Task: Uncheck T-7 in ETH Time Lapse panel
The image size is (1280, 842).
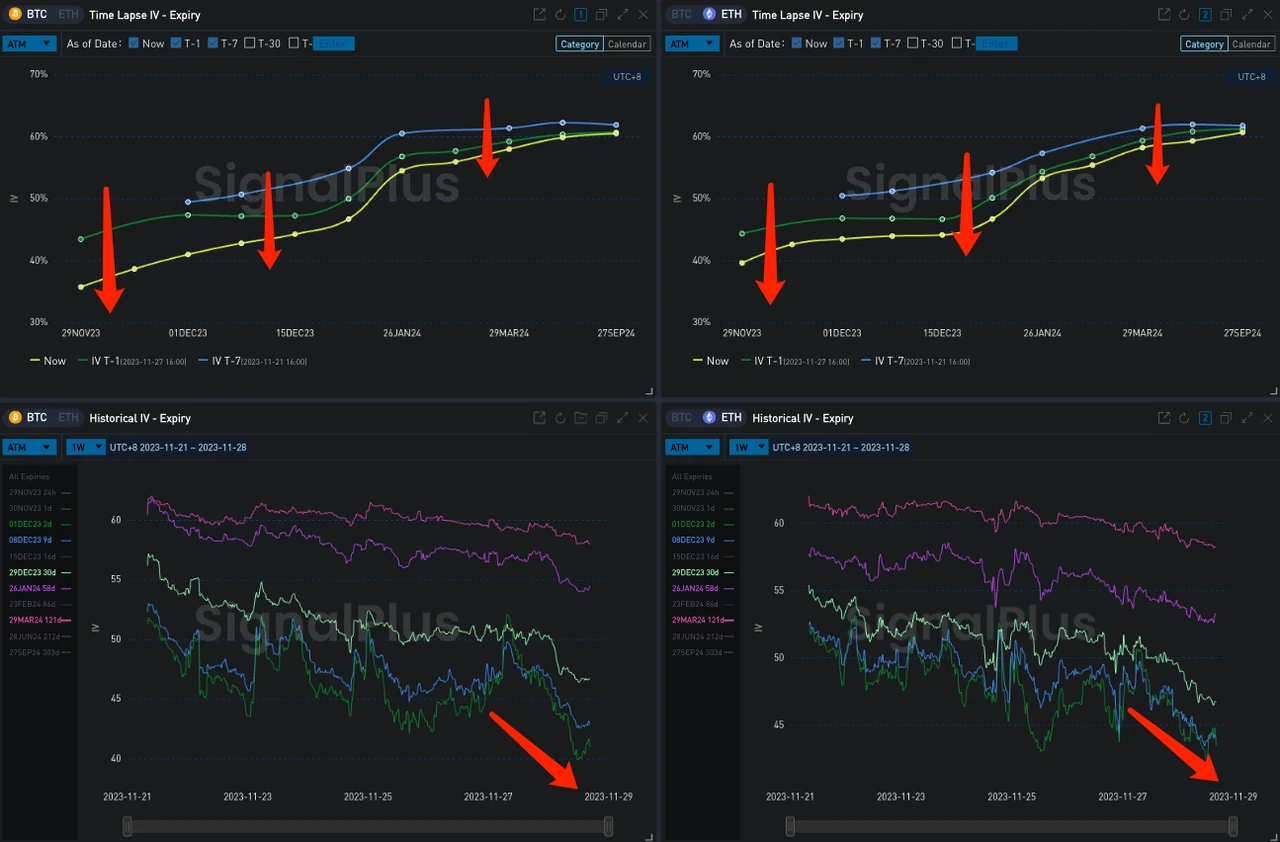Action: pyautogui.click(x=877, y=44)
